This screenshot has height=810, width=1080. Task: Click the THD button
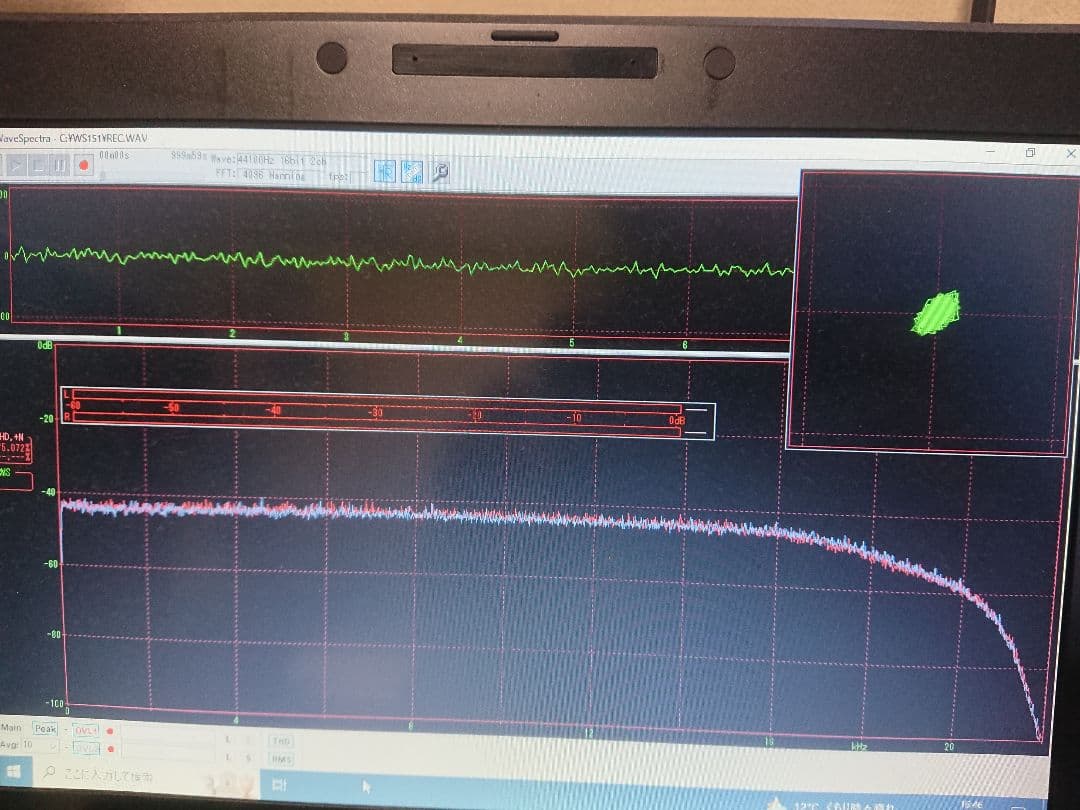point(280,740)
